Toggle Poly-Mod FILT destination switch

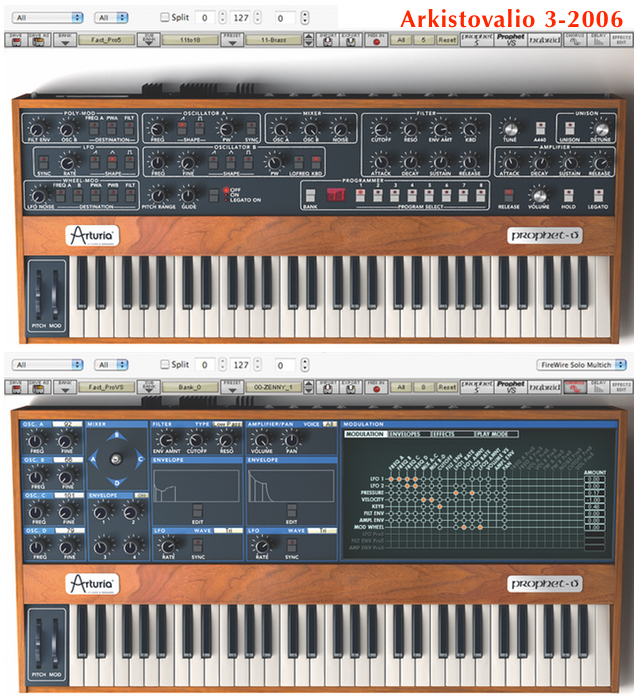pos(129,129)
